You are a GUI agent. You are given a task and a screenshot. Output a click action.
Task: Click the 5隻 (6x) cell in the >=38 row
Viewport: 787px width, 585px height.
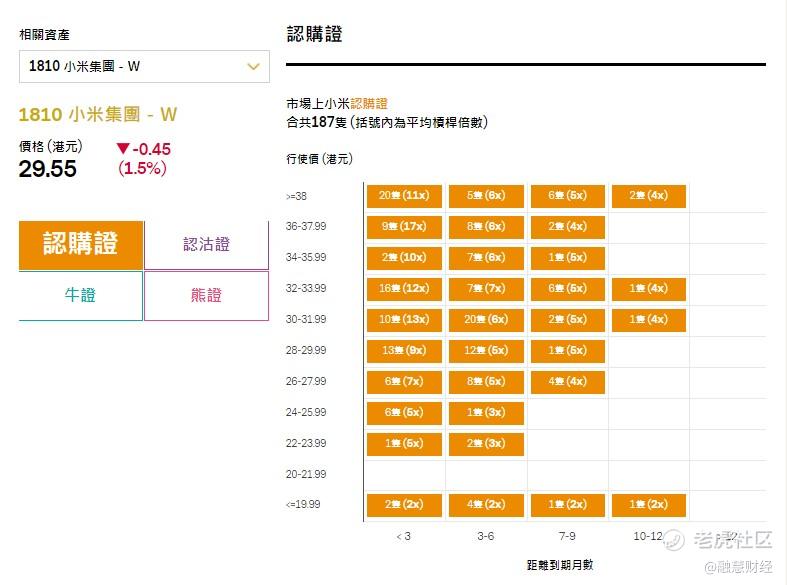click(486, 196)
